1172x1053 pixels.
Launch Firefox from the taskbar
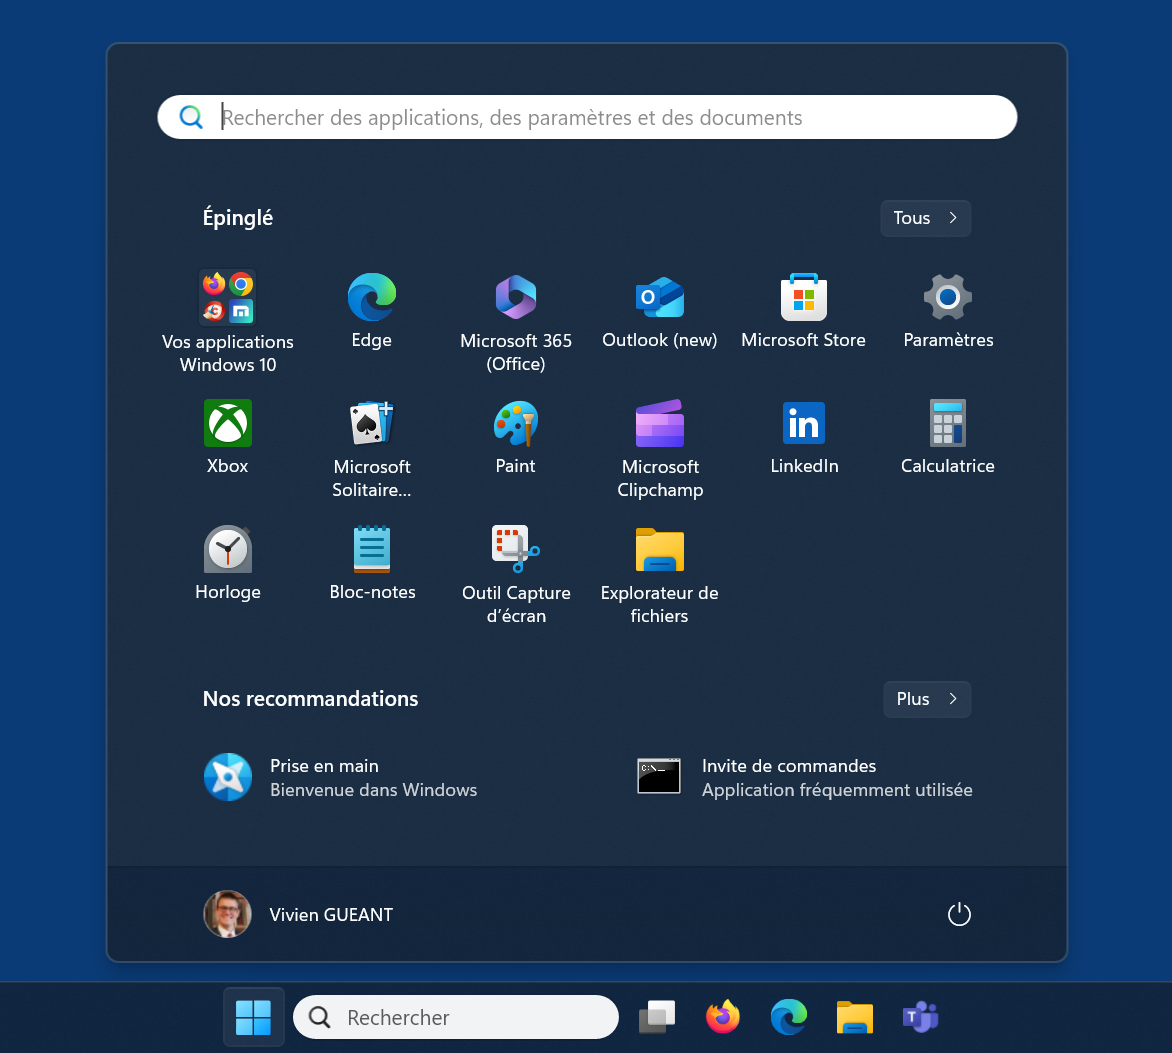click(723, 1017)
